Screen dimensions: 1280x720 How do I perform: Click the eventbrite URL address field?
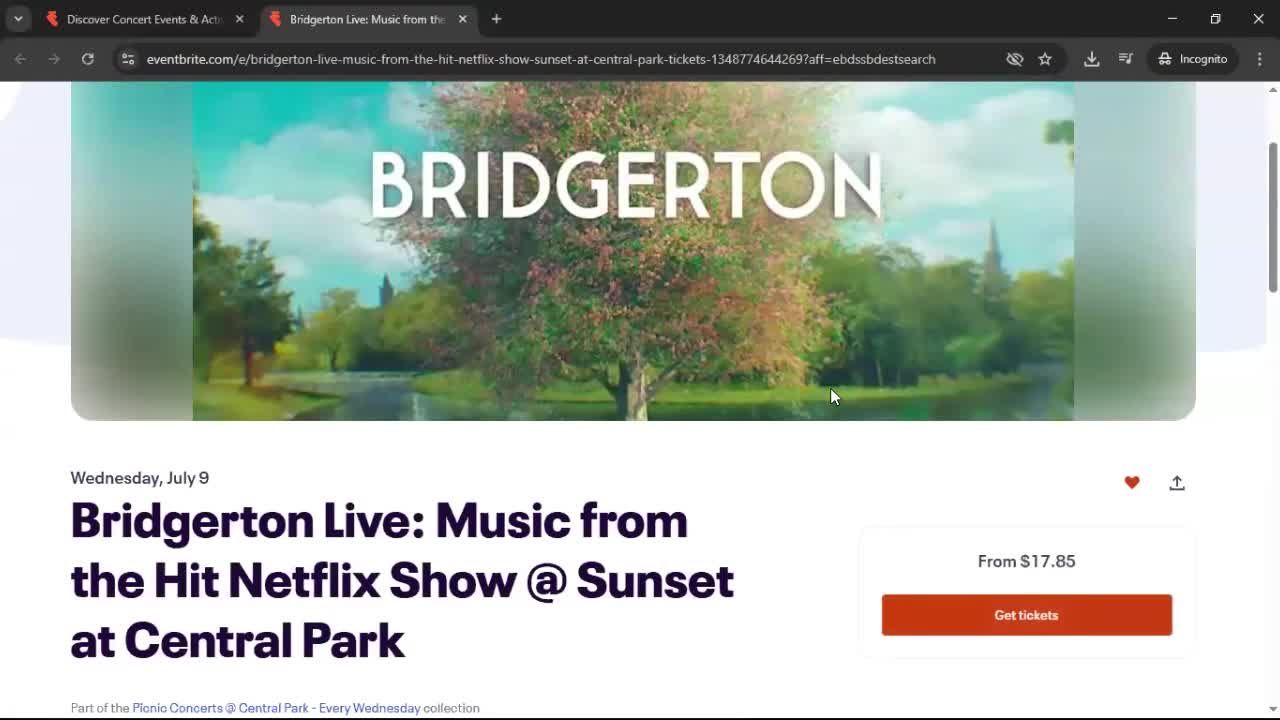pyautogui.click(x=541, y=59)
